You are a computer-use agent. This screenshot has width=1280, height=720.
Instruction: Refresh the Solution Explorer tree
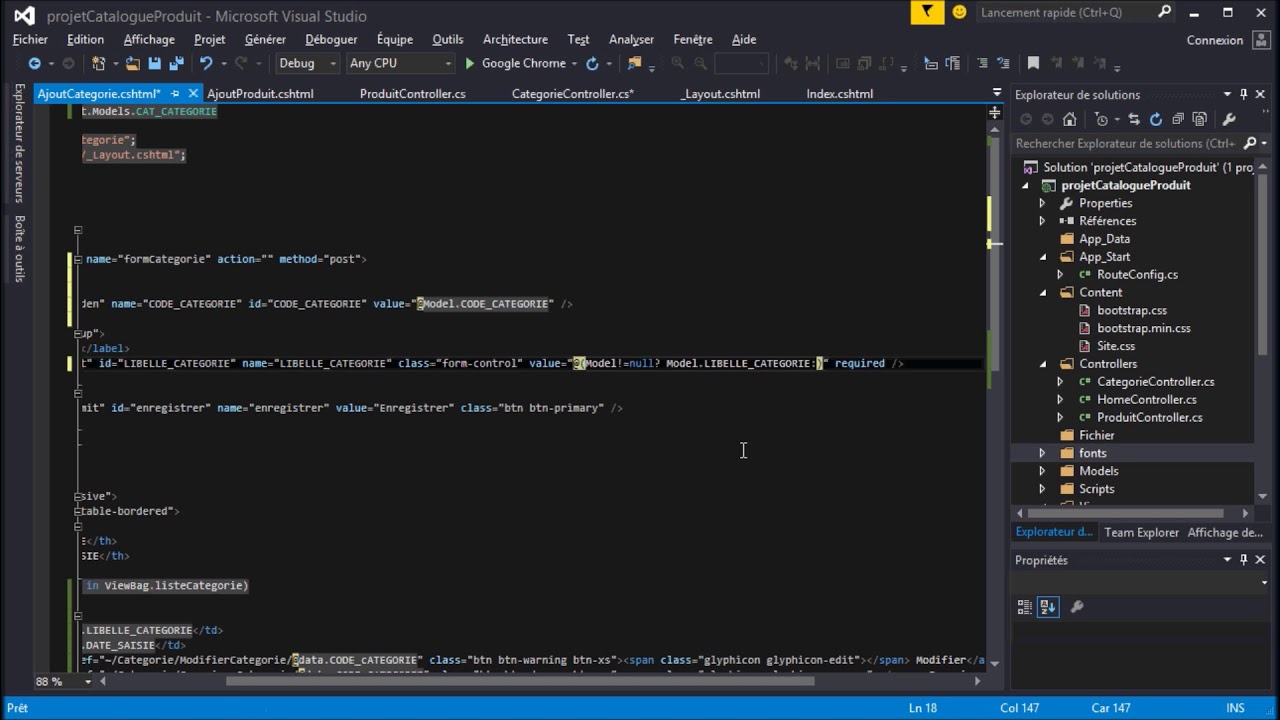pos(1156,119)
